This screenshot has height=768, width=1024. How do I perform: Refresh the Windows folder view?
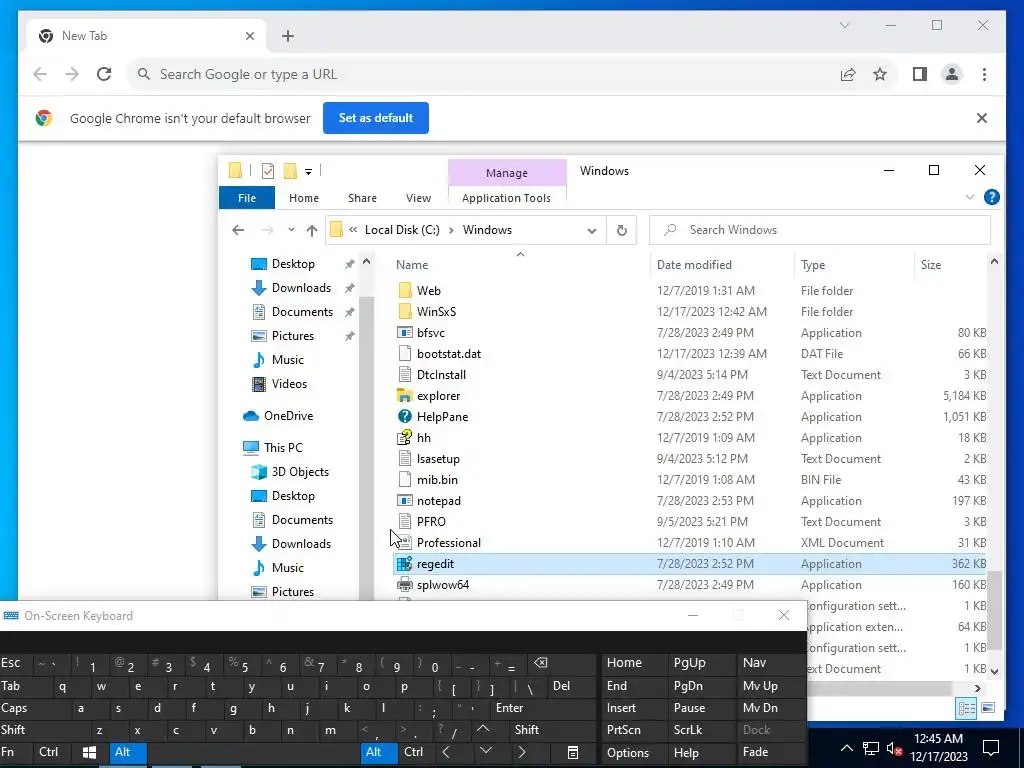[x=622, y=231]
